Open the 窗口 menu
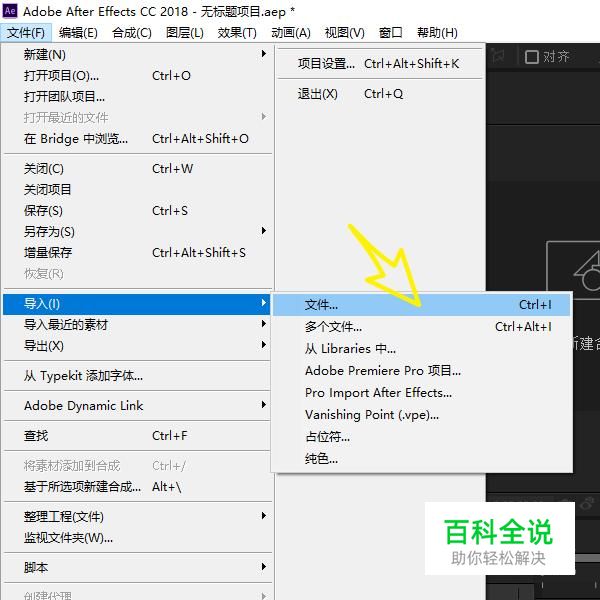This screenshot has height=600, width=600. (390, 33)
